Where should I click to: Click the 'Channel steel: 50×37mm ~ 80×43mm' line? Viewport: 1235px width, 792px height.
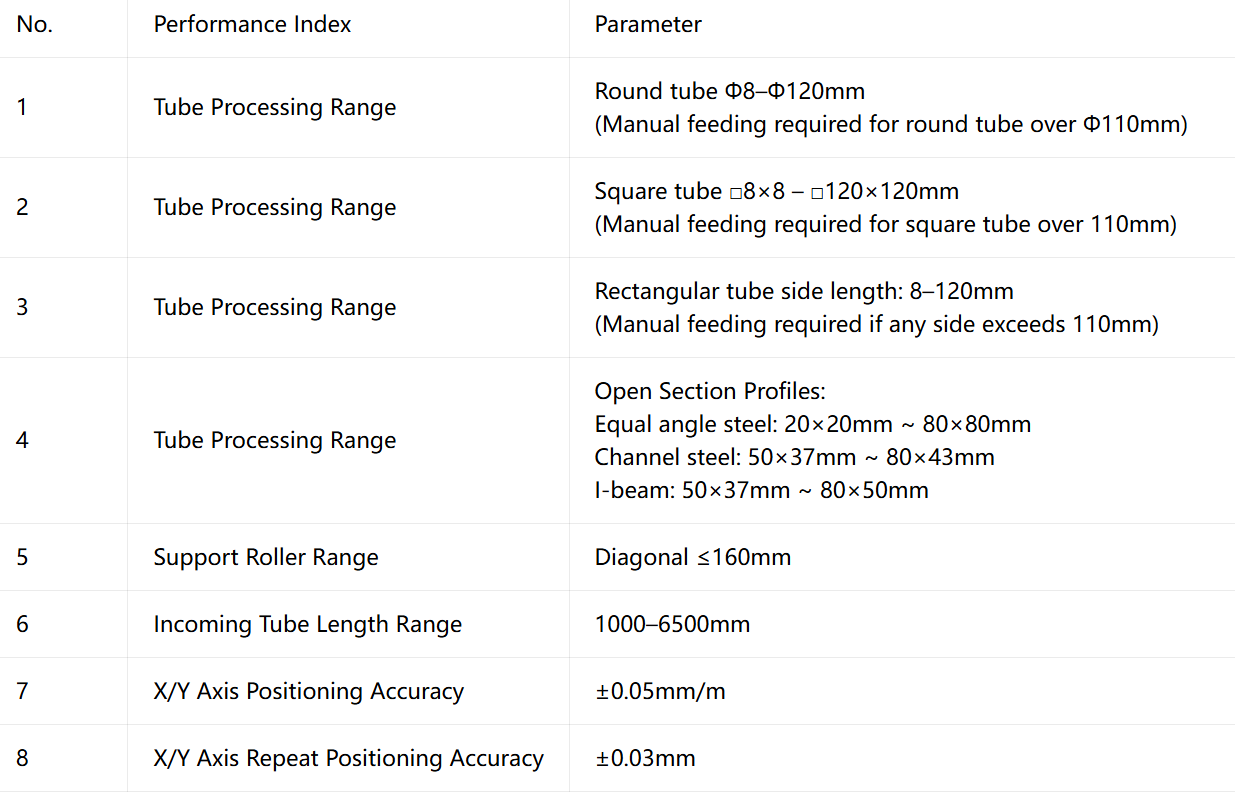795,457
